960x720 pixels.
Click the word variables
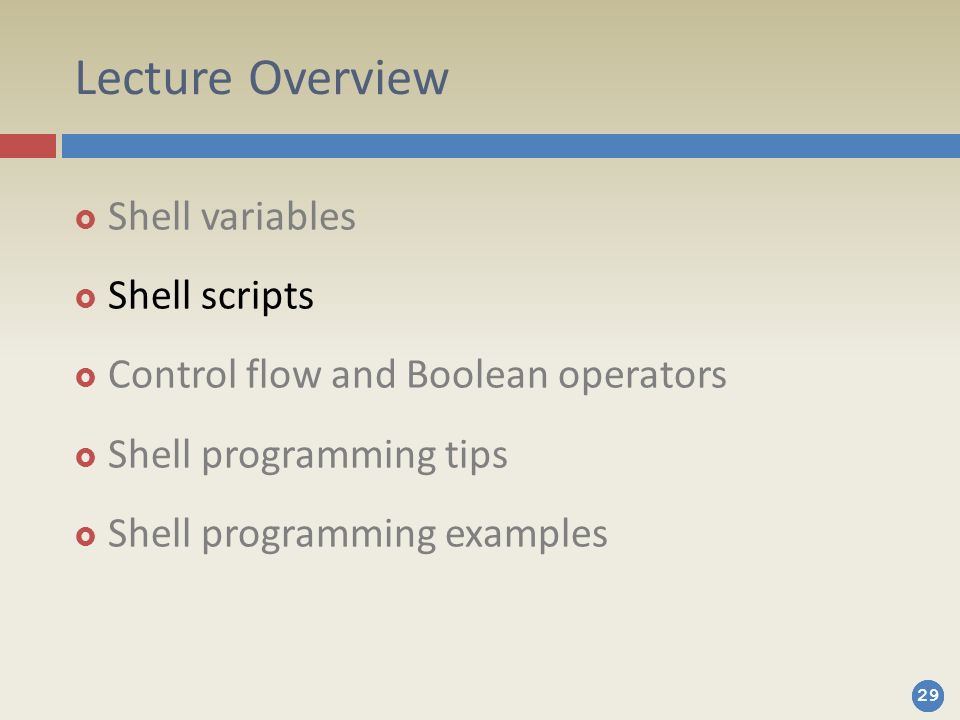(x=279, y=216)
